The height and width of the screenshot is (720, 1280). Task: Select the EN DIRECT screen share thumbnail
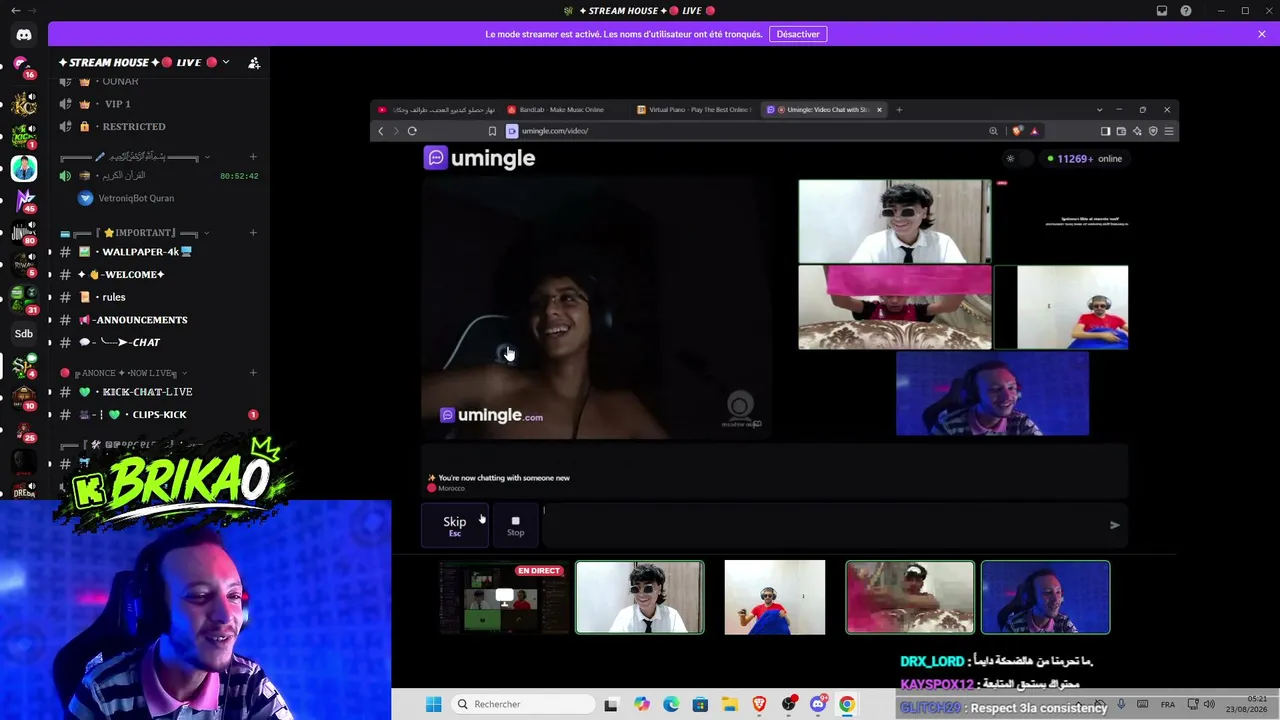pyautogui.click(x=504, y=597)
